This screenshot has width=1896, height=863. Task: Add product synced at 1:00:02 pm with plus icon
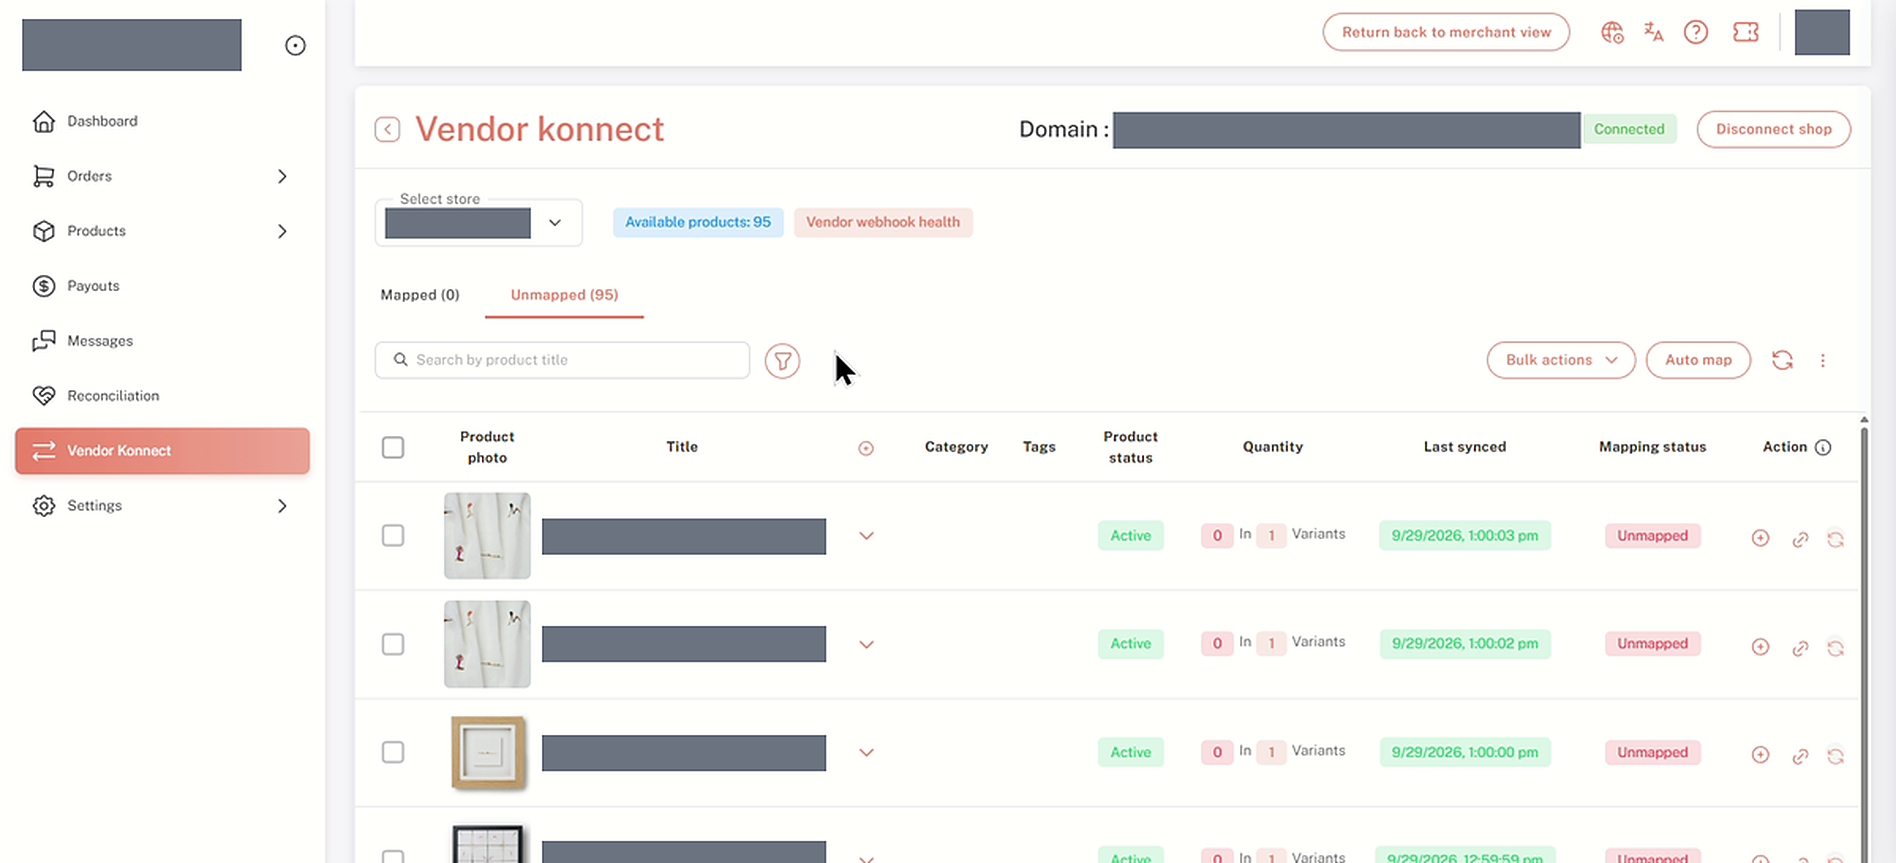point(1761,647)
